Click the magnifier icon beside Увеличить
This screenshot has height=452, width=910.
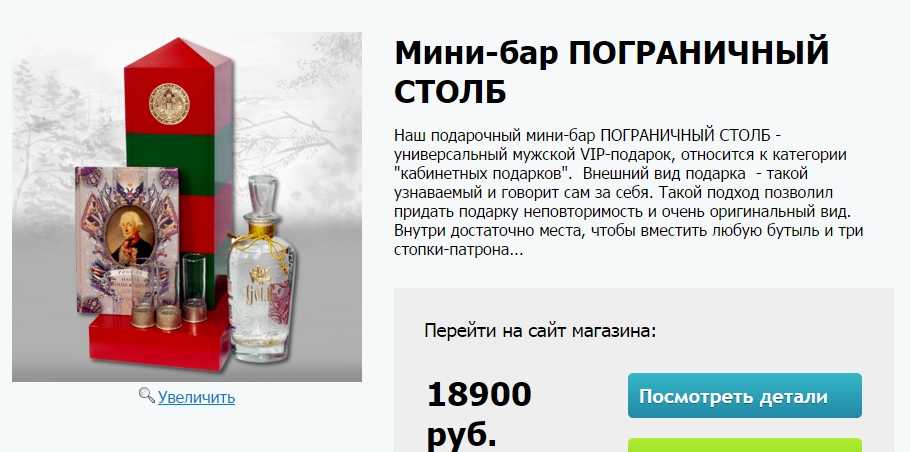click(x=146, y=396)
